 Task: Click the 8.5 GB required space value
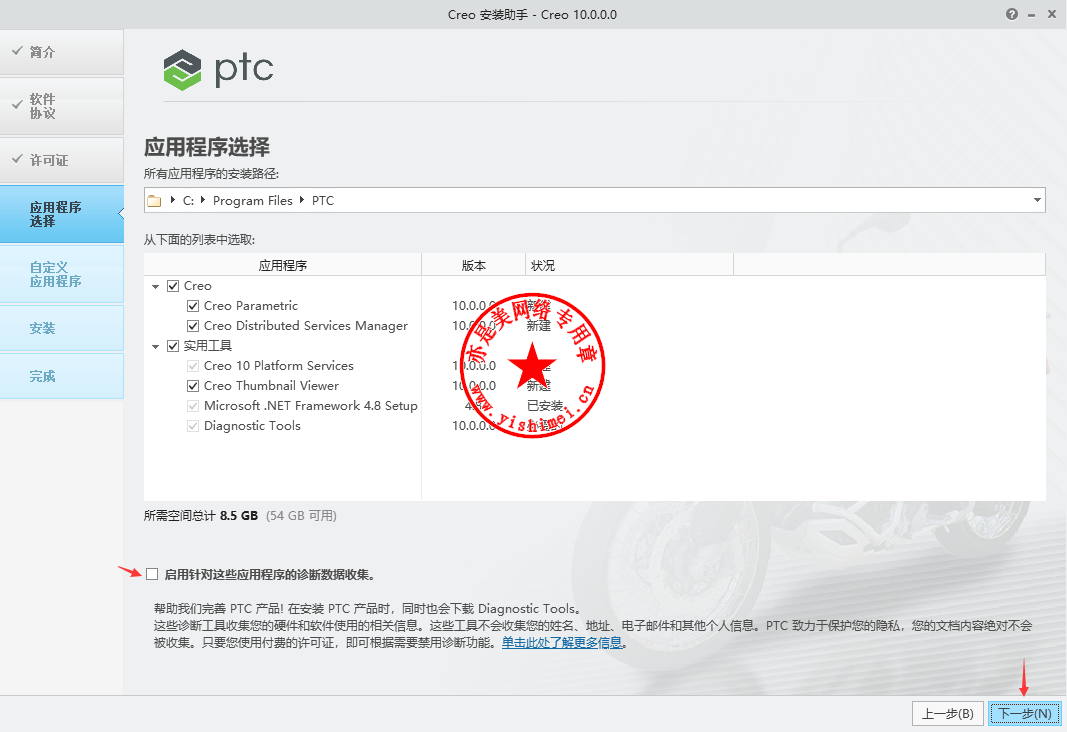[x=239, y=516]
